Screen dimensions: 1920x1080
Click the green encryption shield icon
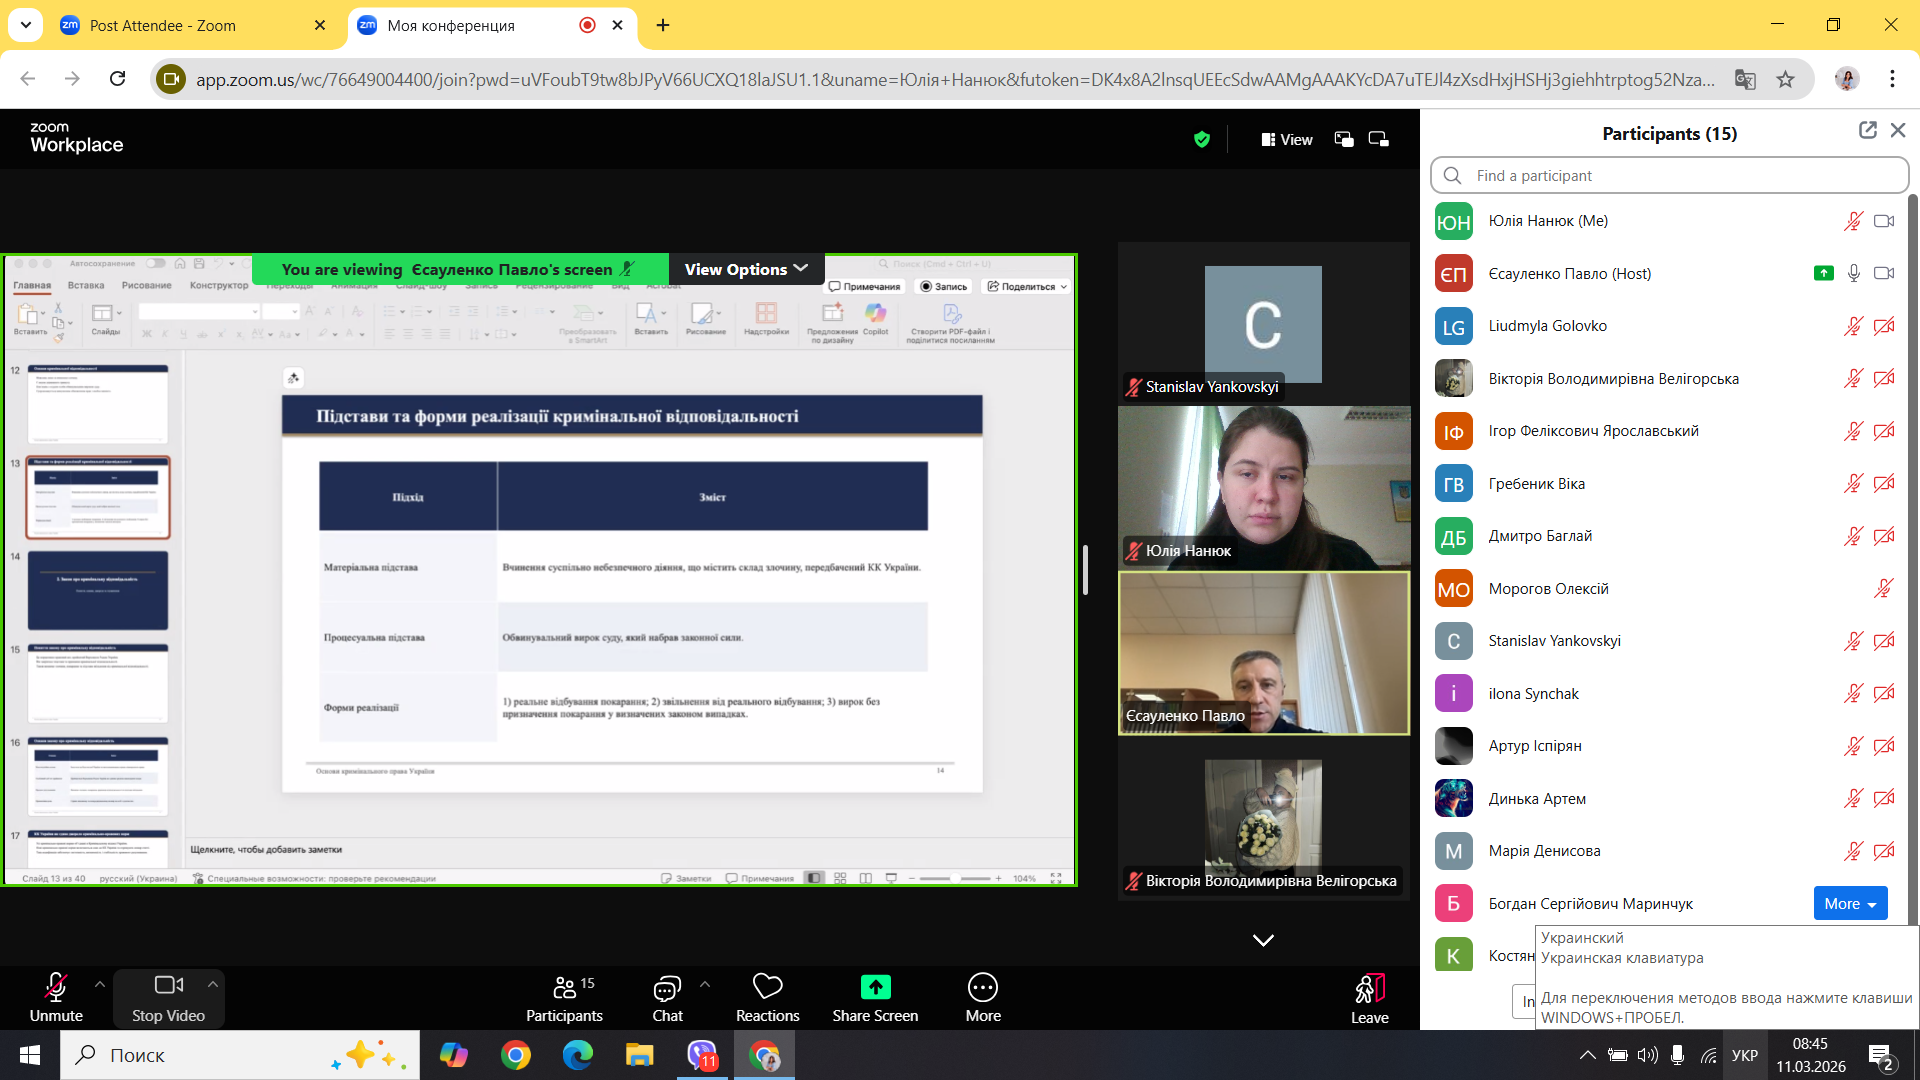(x=1202, y=140)
